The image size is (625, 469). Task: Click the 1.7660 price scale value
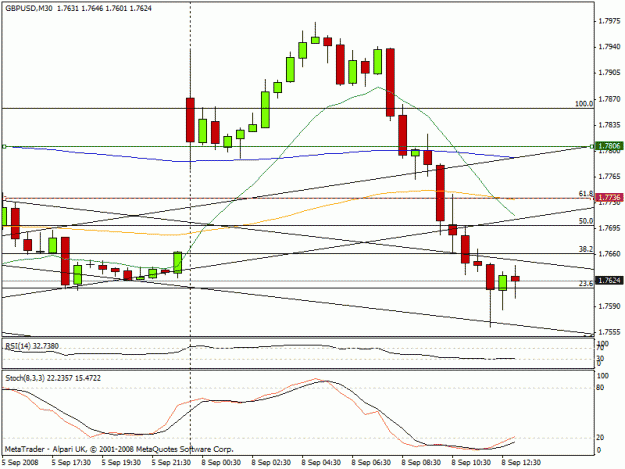click(609, 254)
